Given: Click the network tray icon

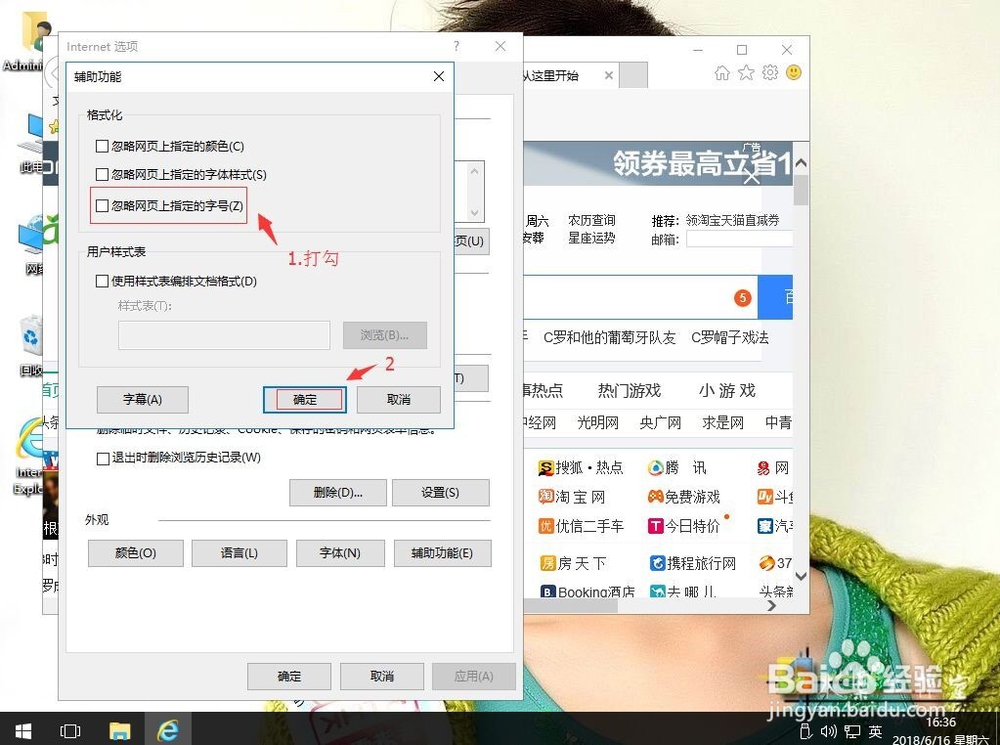Looking at the screenshot, I should (852, 731).
